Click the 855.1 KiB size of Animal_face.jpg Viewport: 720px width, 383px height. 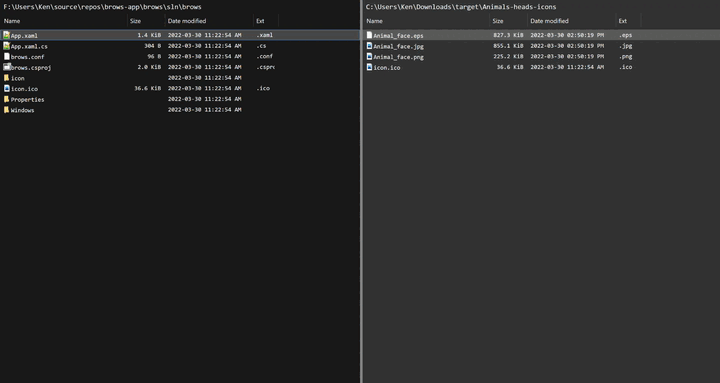point(508,45)
